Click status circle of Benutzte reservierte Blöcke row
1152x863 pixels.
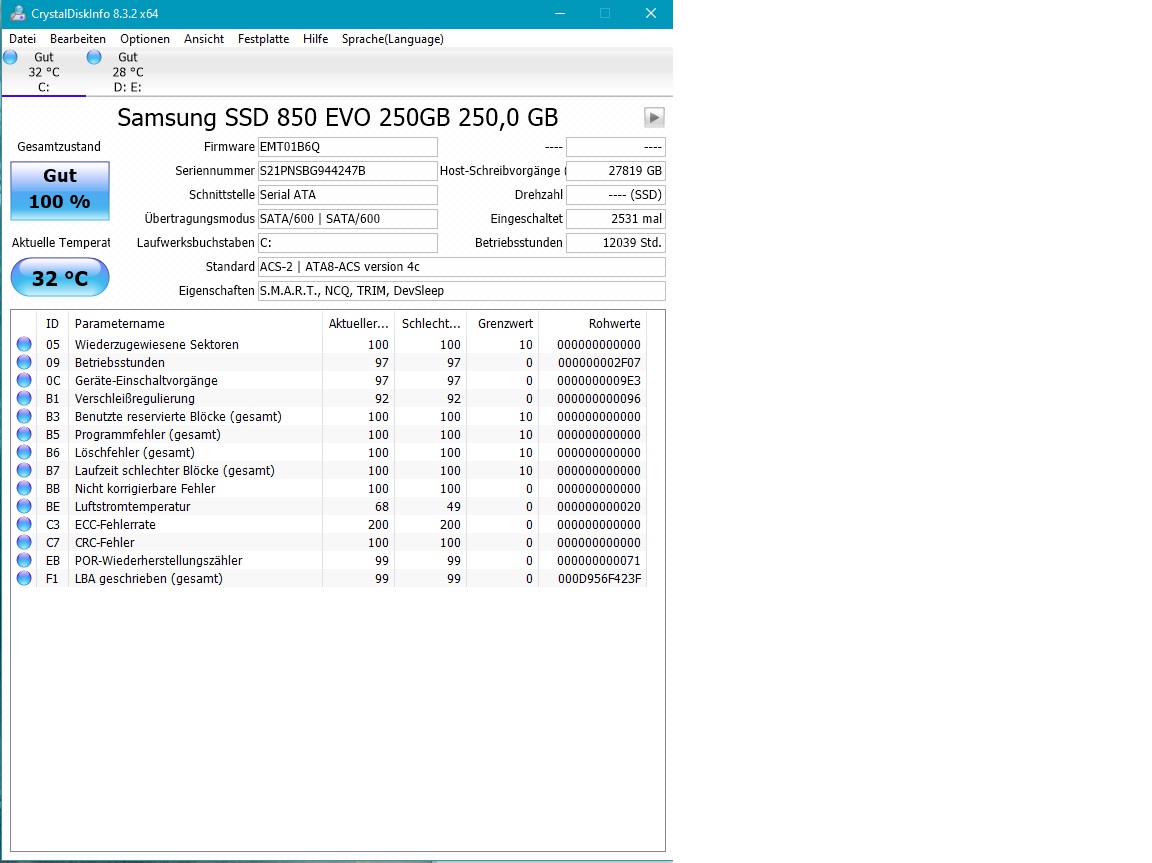[24, 416]
